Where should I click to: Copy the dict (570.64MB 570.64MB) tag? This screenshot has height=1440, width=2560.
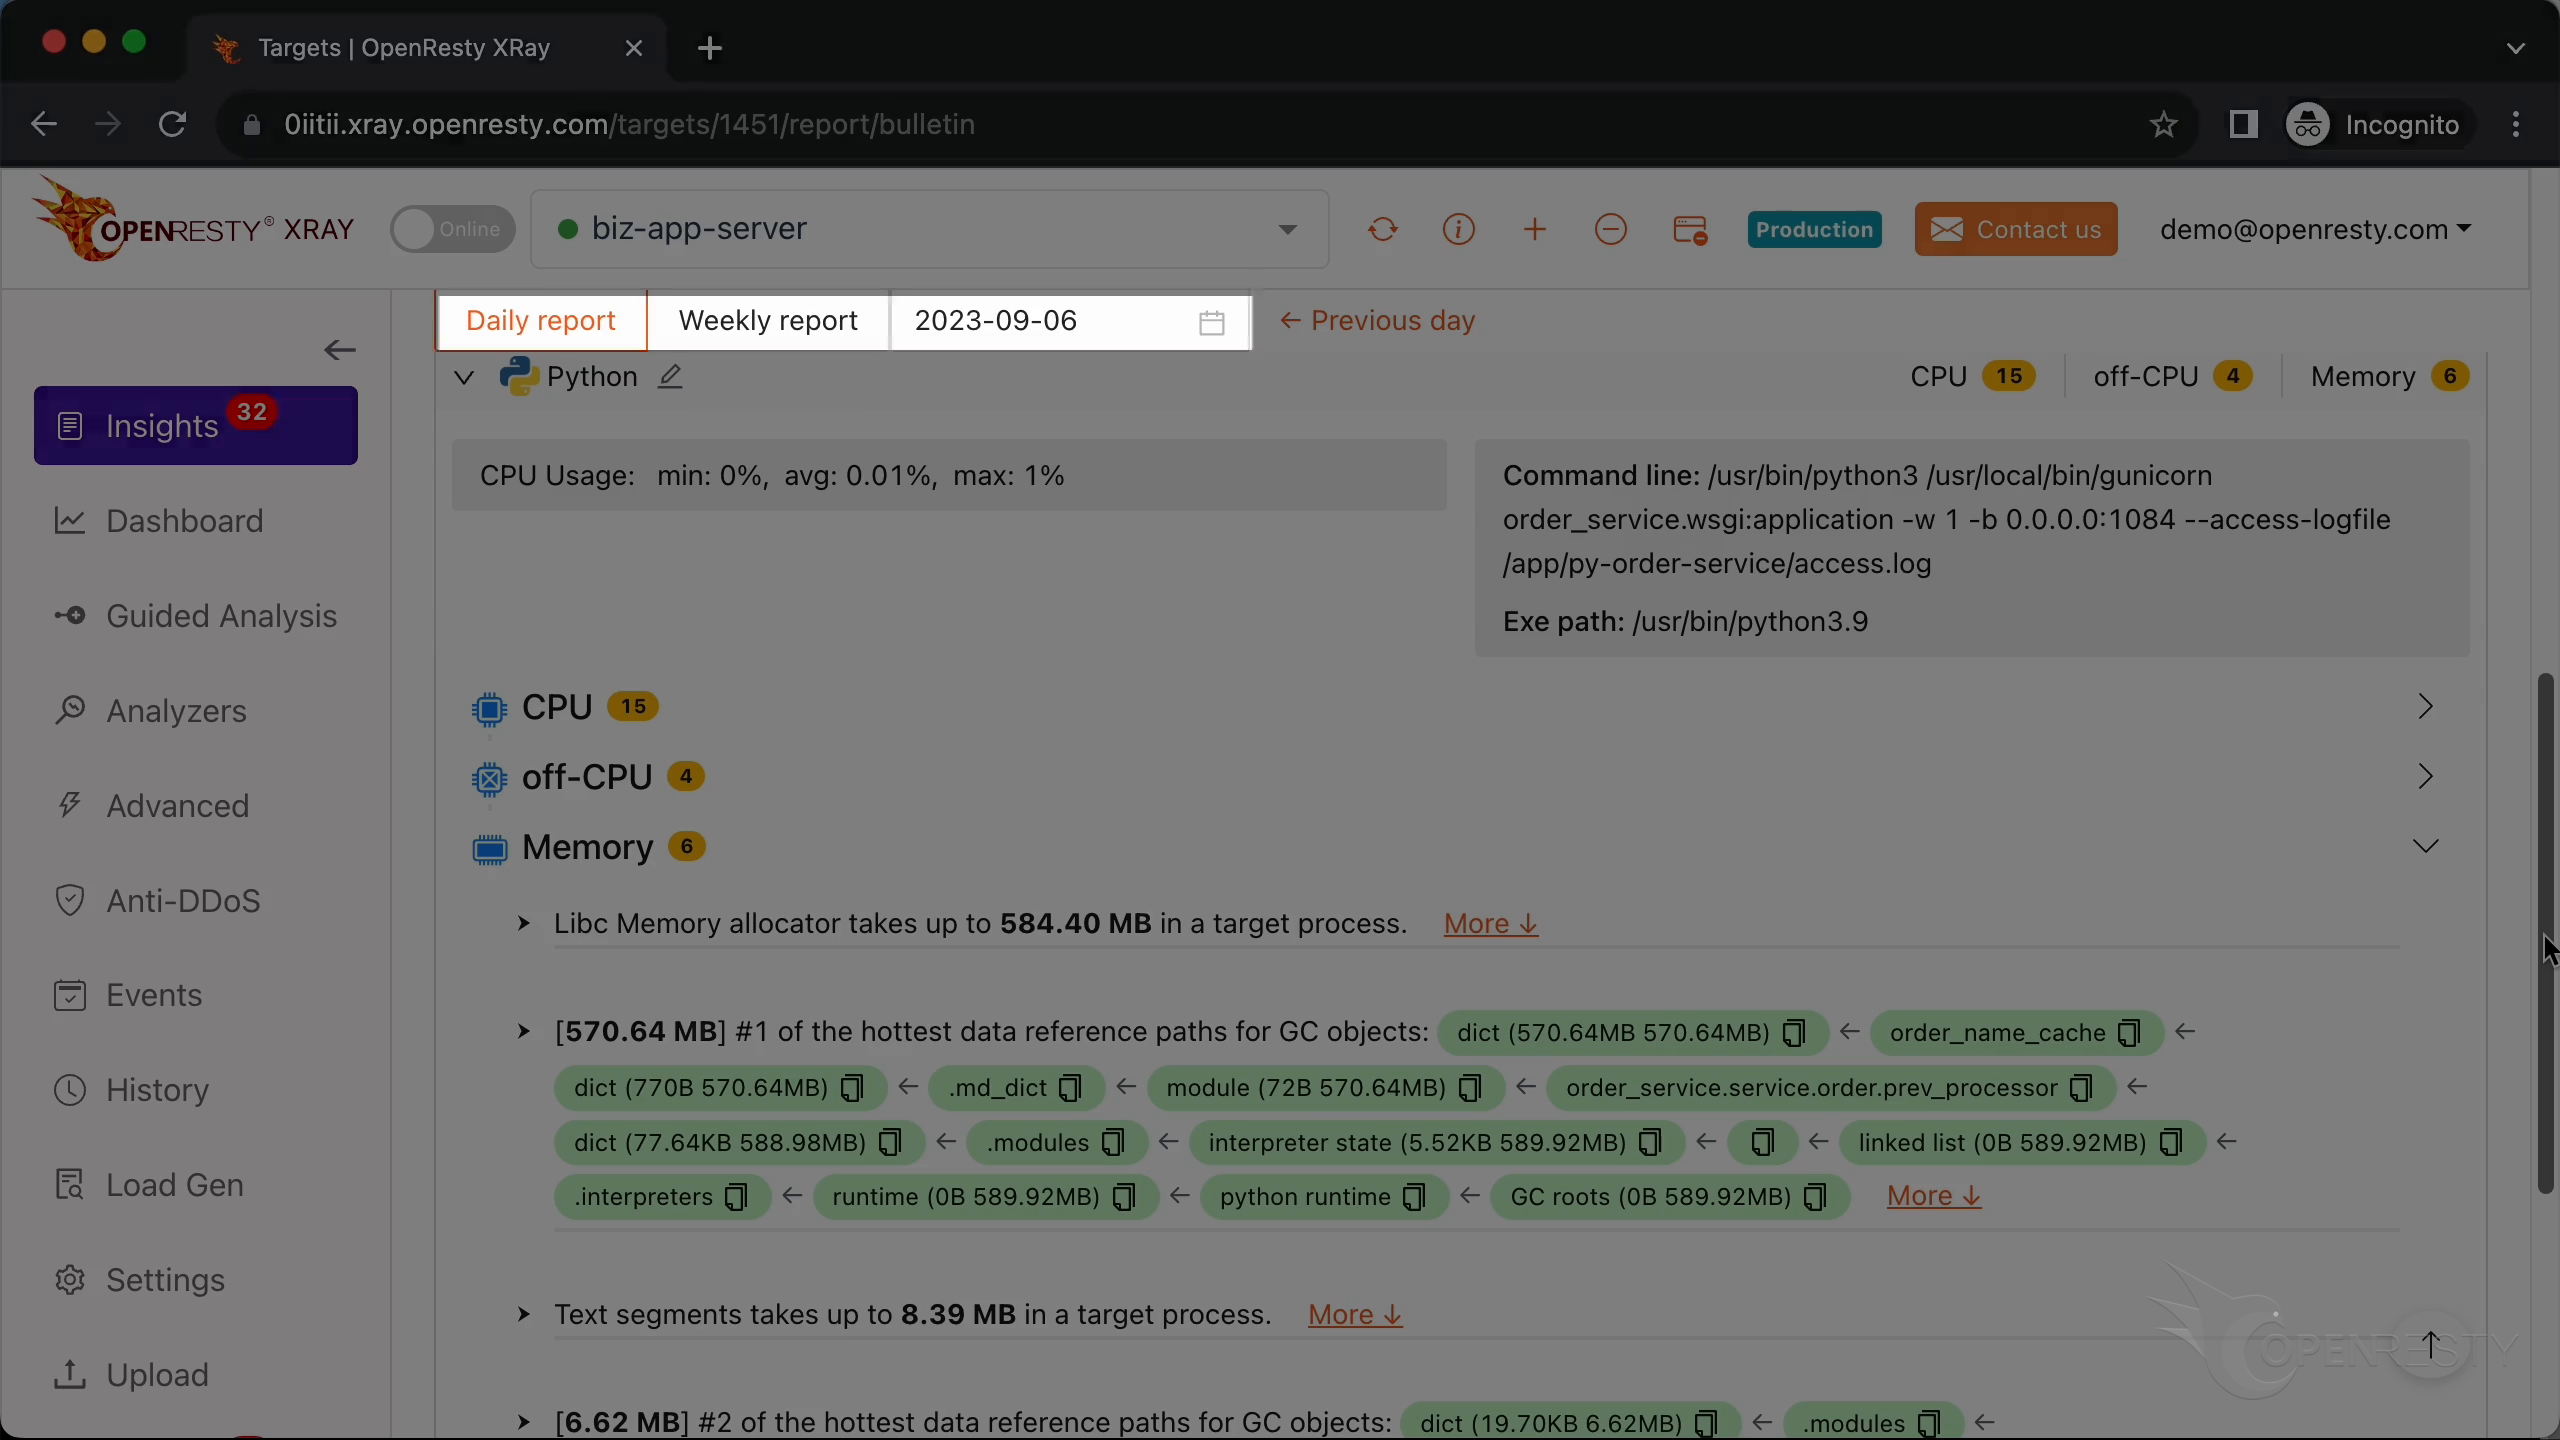click(x=1794, y=1033)
